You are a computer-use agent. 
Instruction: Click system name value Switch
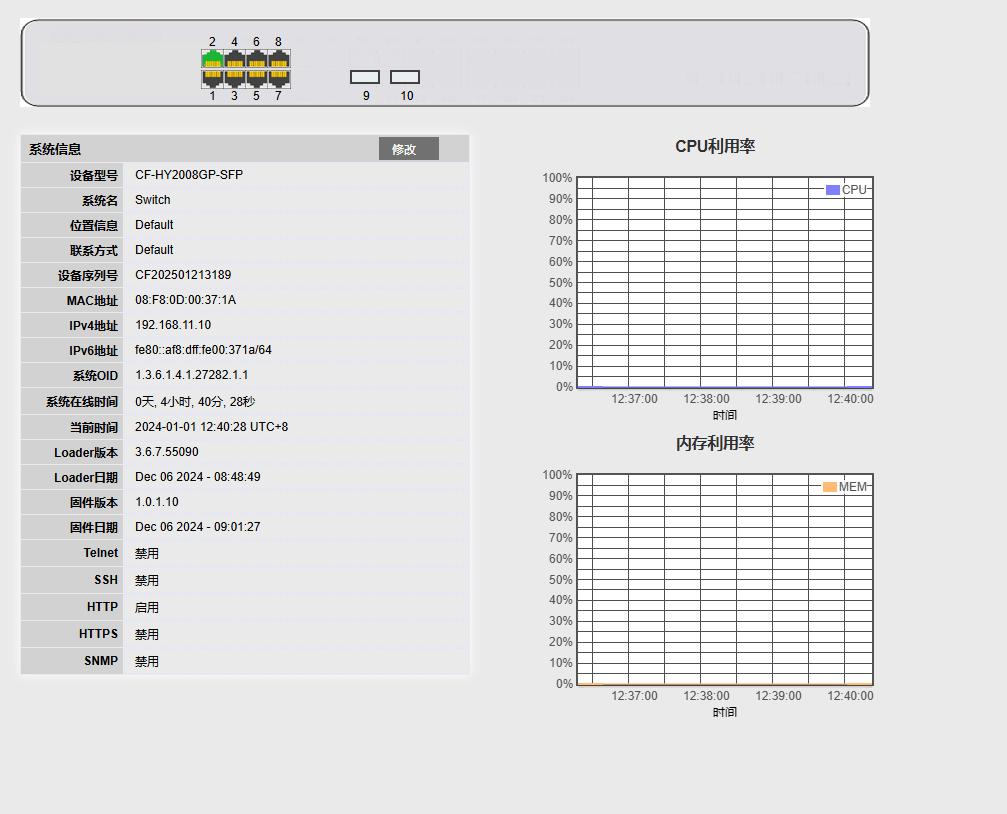(153, 200)
